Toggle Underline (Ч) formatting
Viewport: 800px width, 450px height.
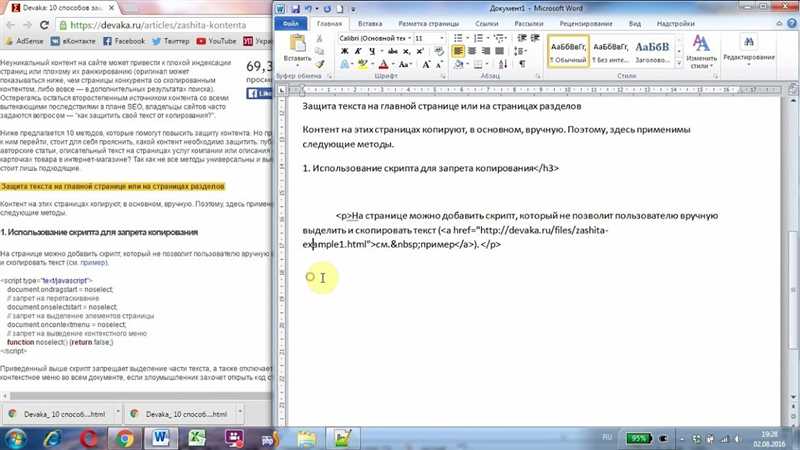[x=372, y=51]
